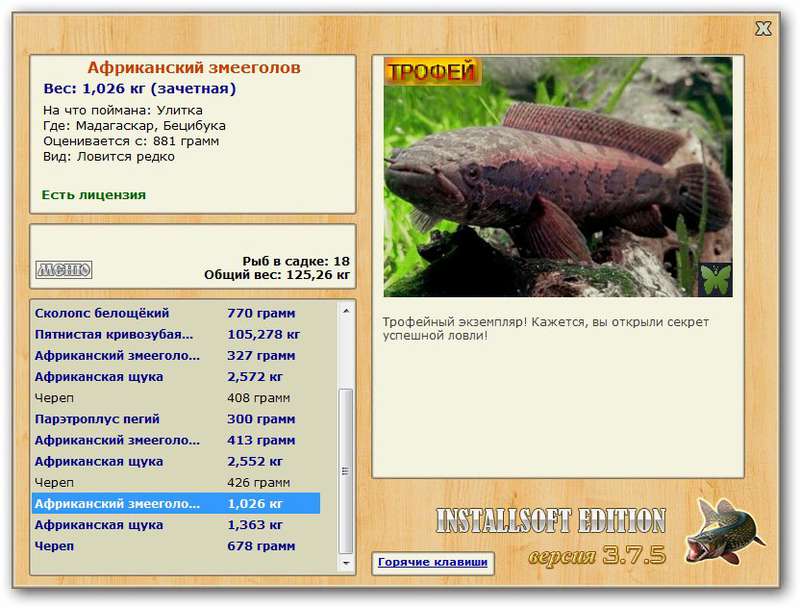Select Африканский змееголов 327 грамм entry
800x608 pixels.
176,356
